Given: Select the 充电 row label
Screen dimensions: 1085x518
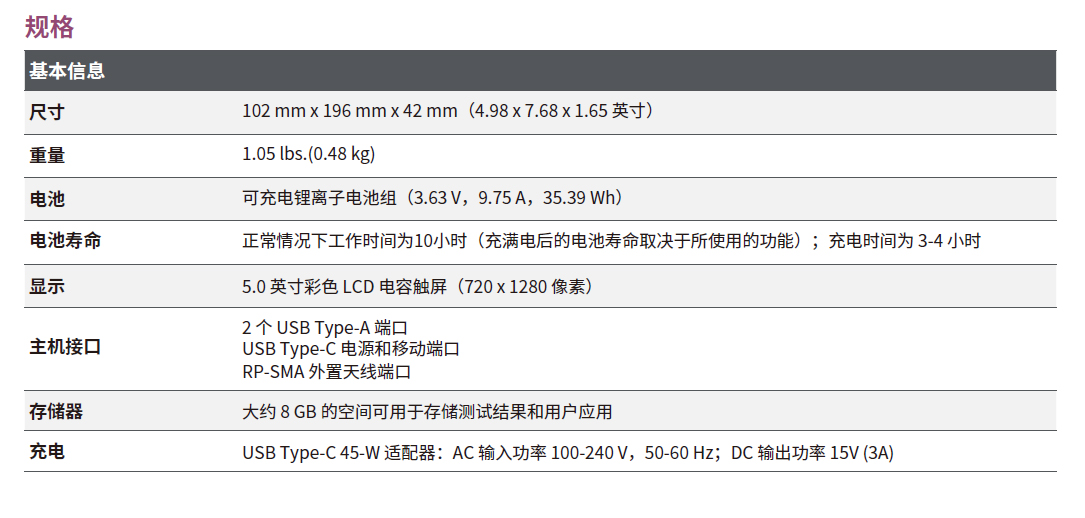Looking at the screenshot, I should 47,453.
